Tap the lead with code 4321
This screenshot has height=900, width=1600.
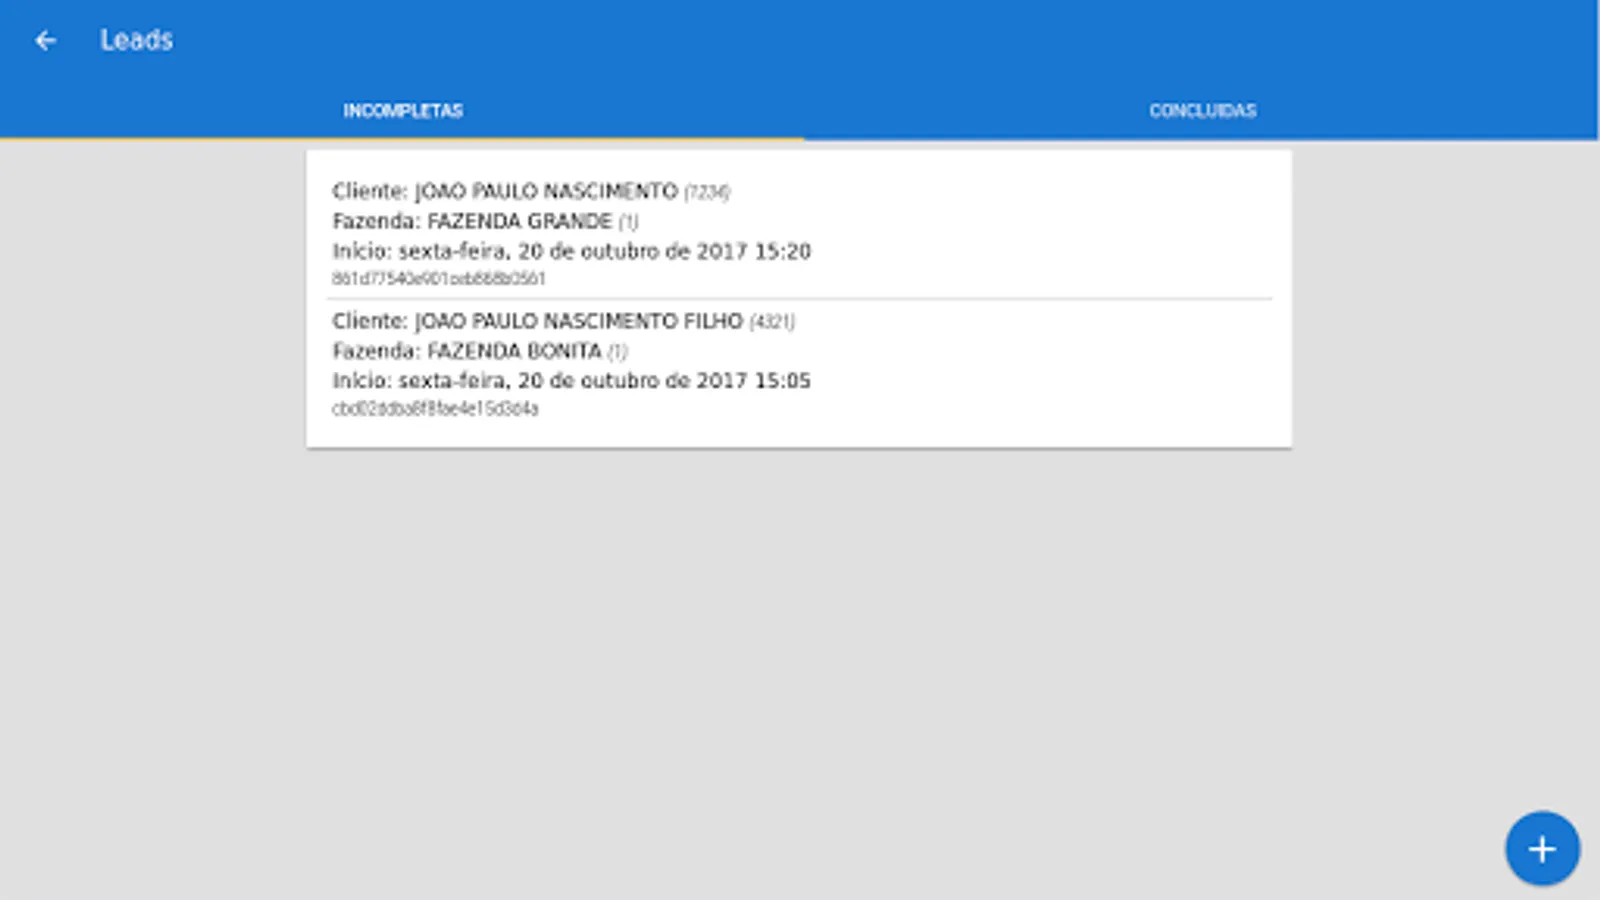pyautogui.click(x=771, y=322)
